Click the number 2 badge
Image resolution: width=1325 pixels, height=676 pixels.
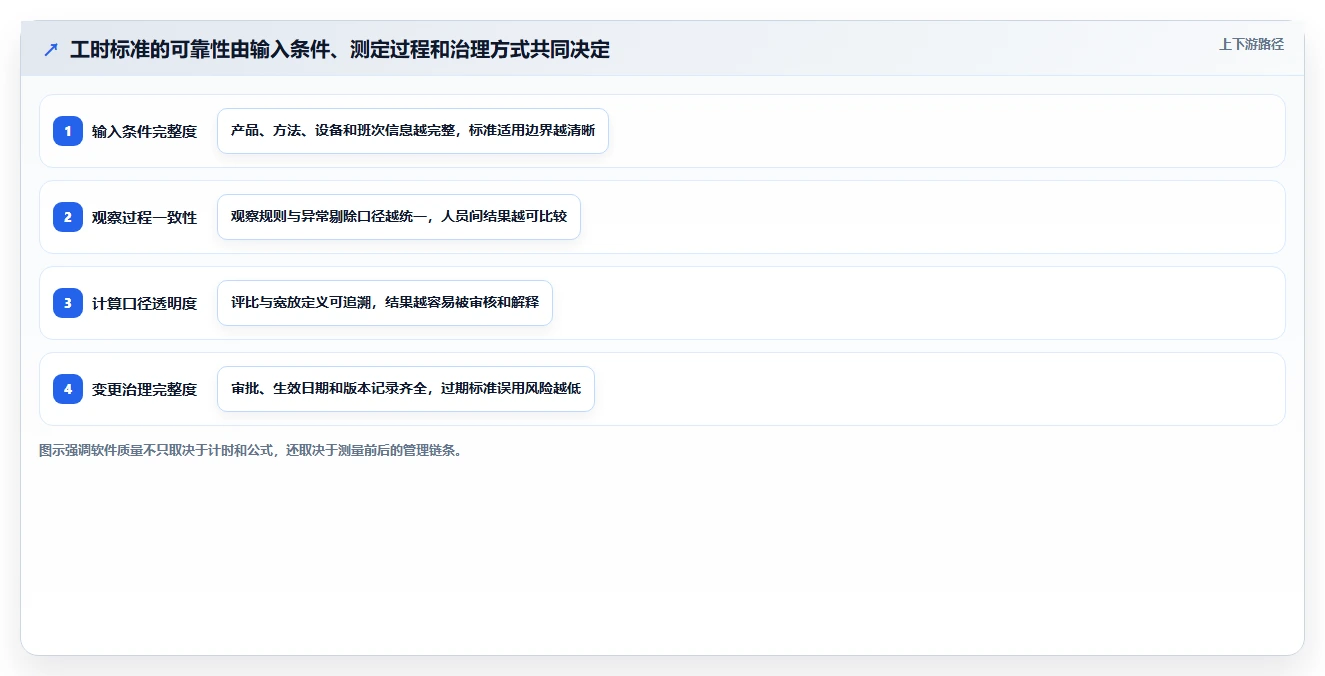point(68,216)
